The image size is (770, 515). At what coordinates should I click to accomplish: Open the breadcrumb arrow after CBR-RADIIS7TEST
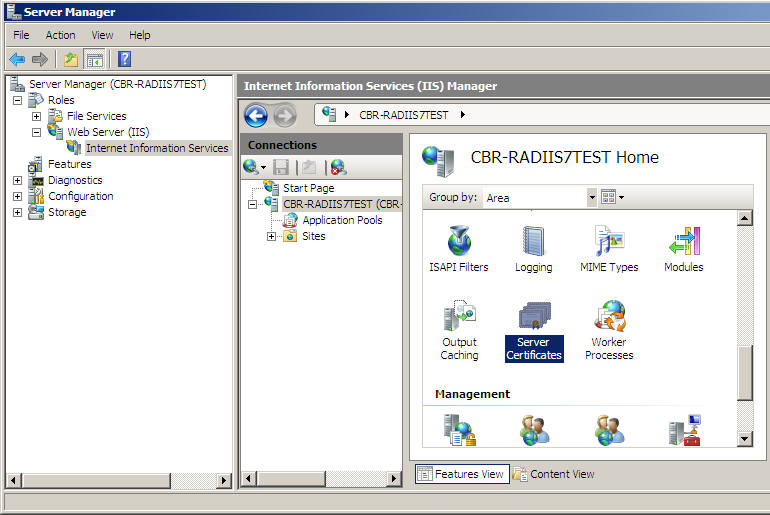(x=463, y=115)
